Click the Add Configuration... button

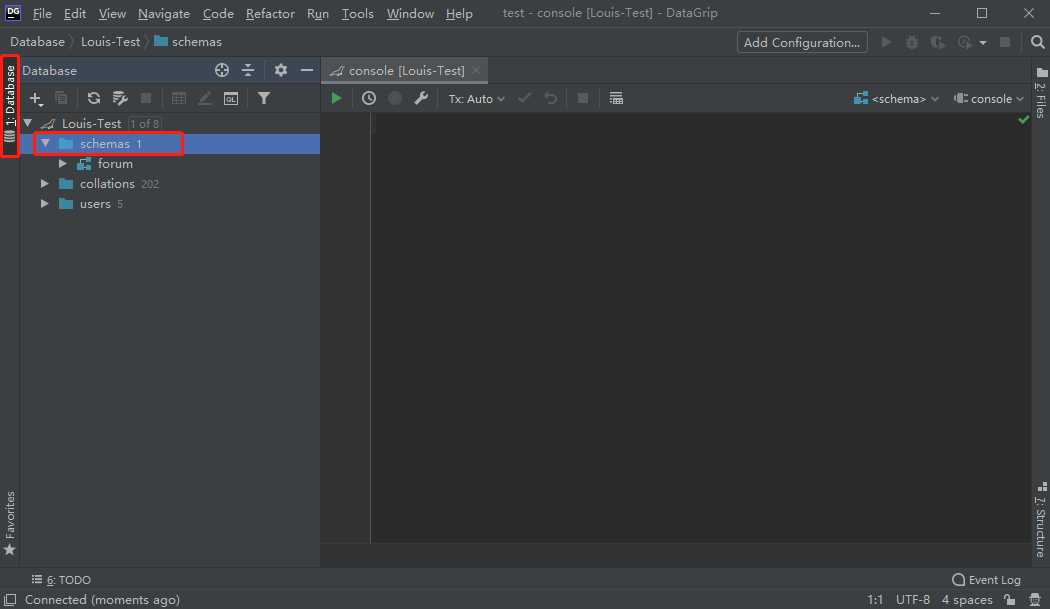pyautogui.click(x=802, y=42)
